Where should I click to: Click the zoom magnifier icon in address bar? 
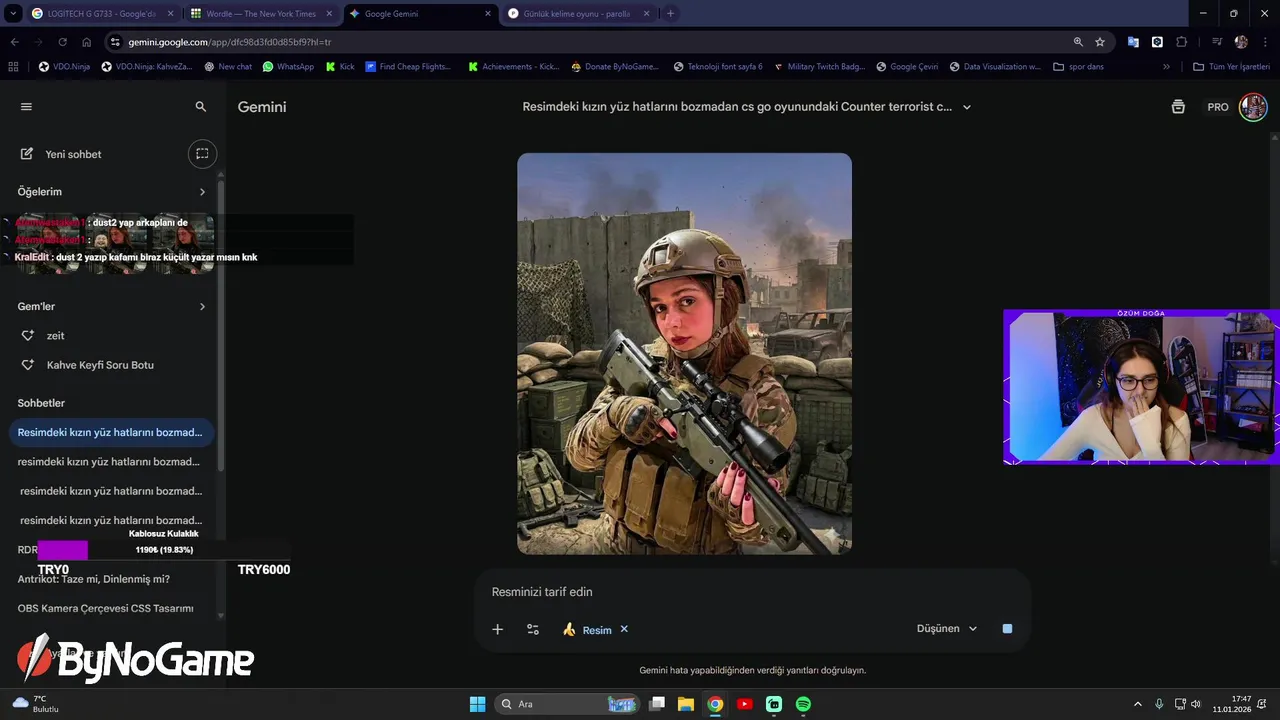(x=1078, y=42)
